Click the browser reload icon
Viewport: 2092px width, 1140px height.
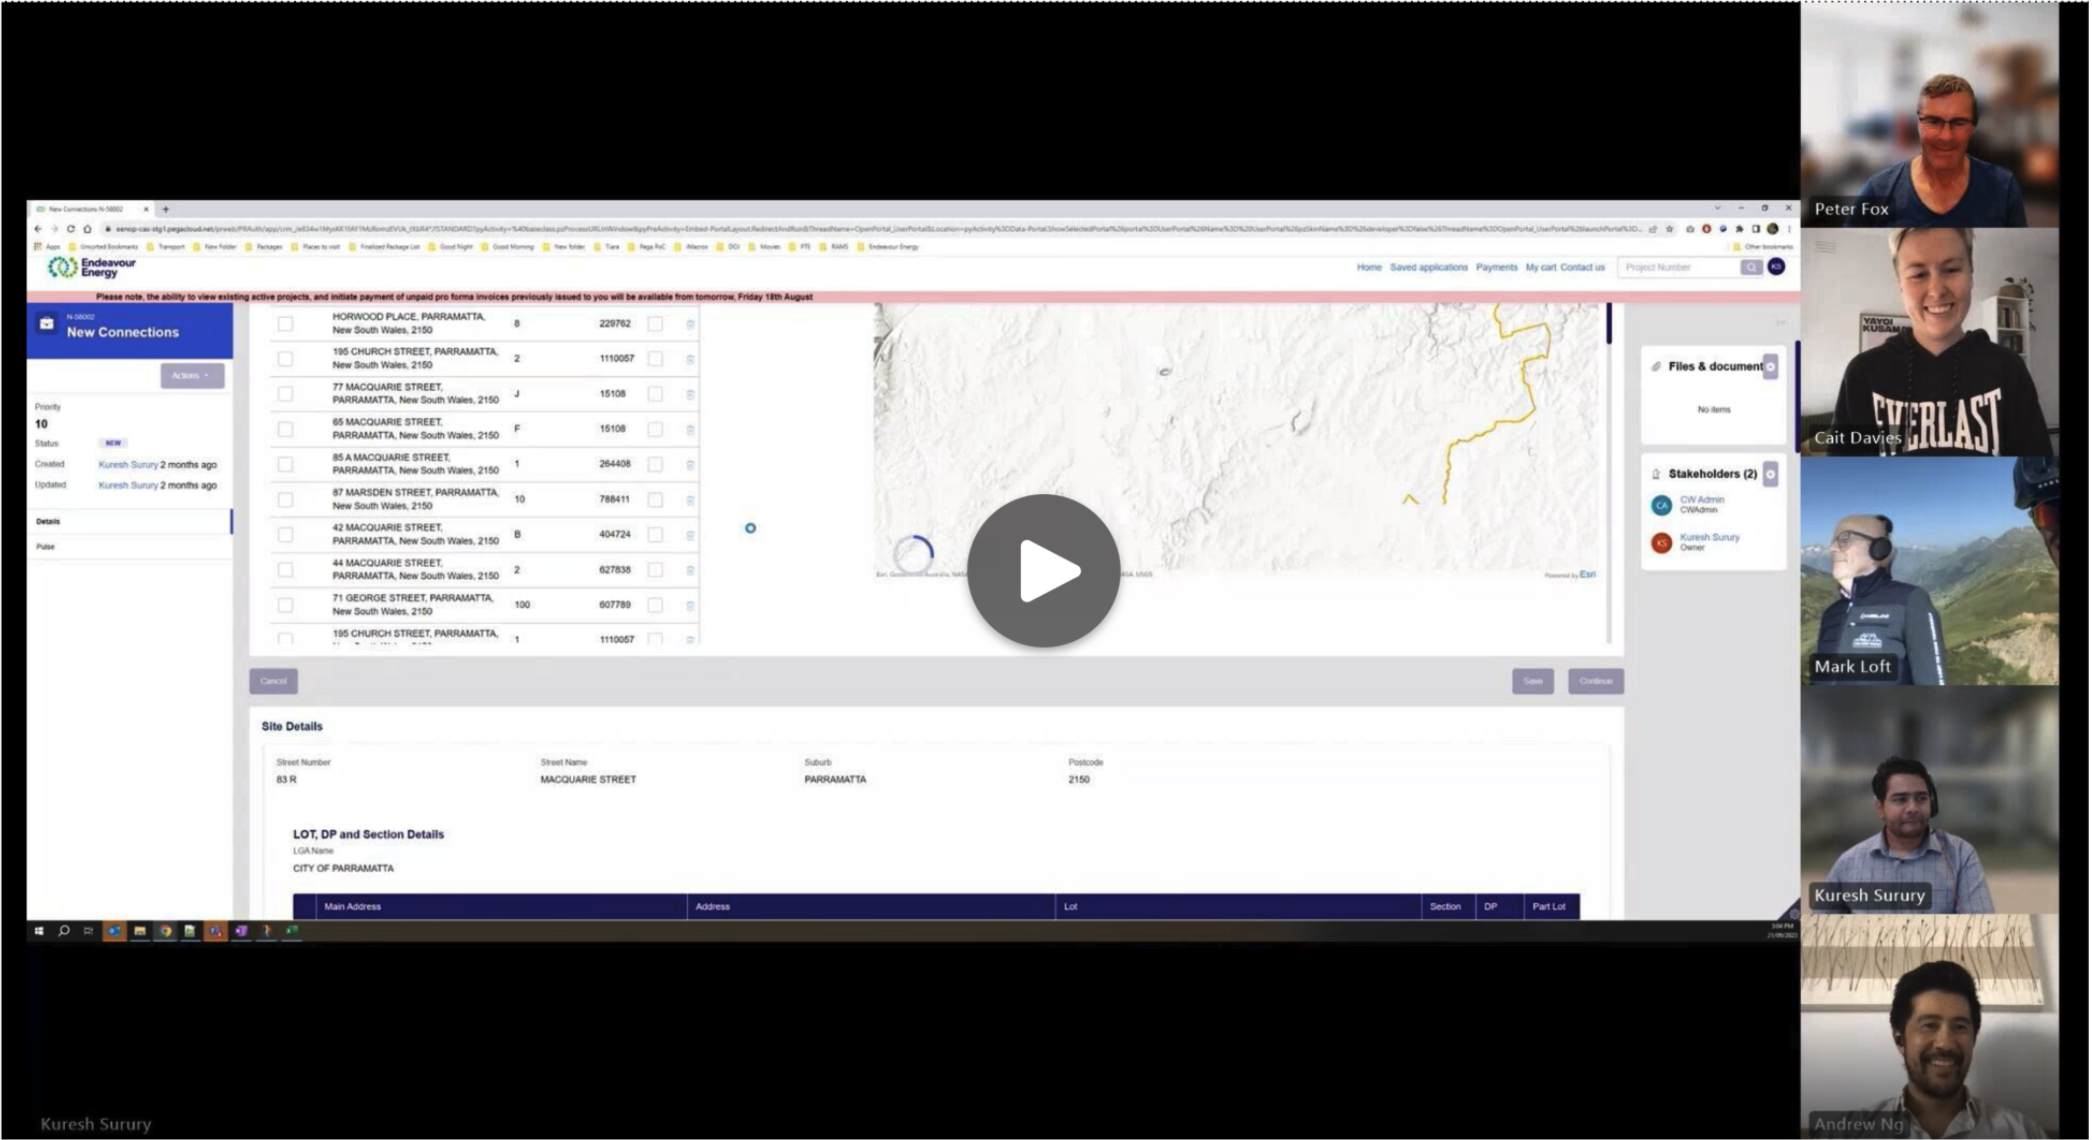tap(70, 229)
